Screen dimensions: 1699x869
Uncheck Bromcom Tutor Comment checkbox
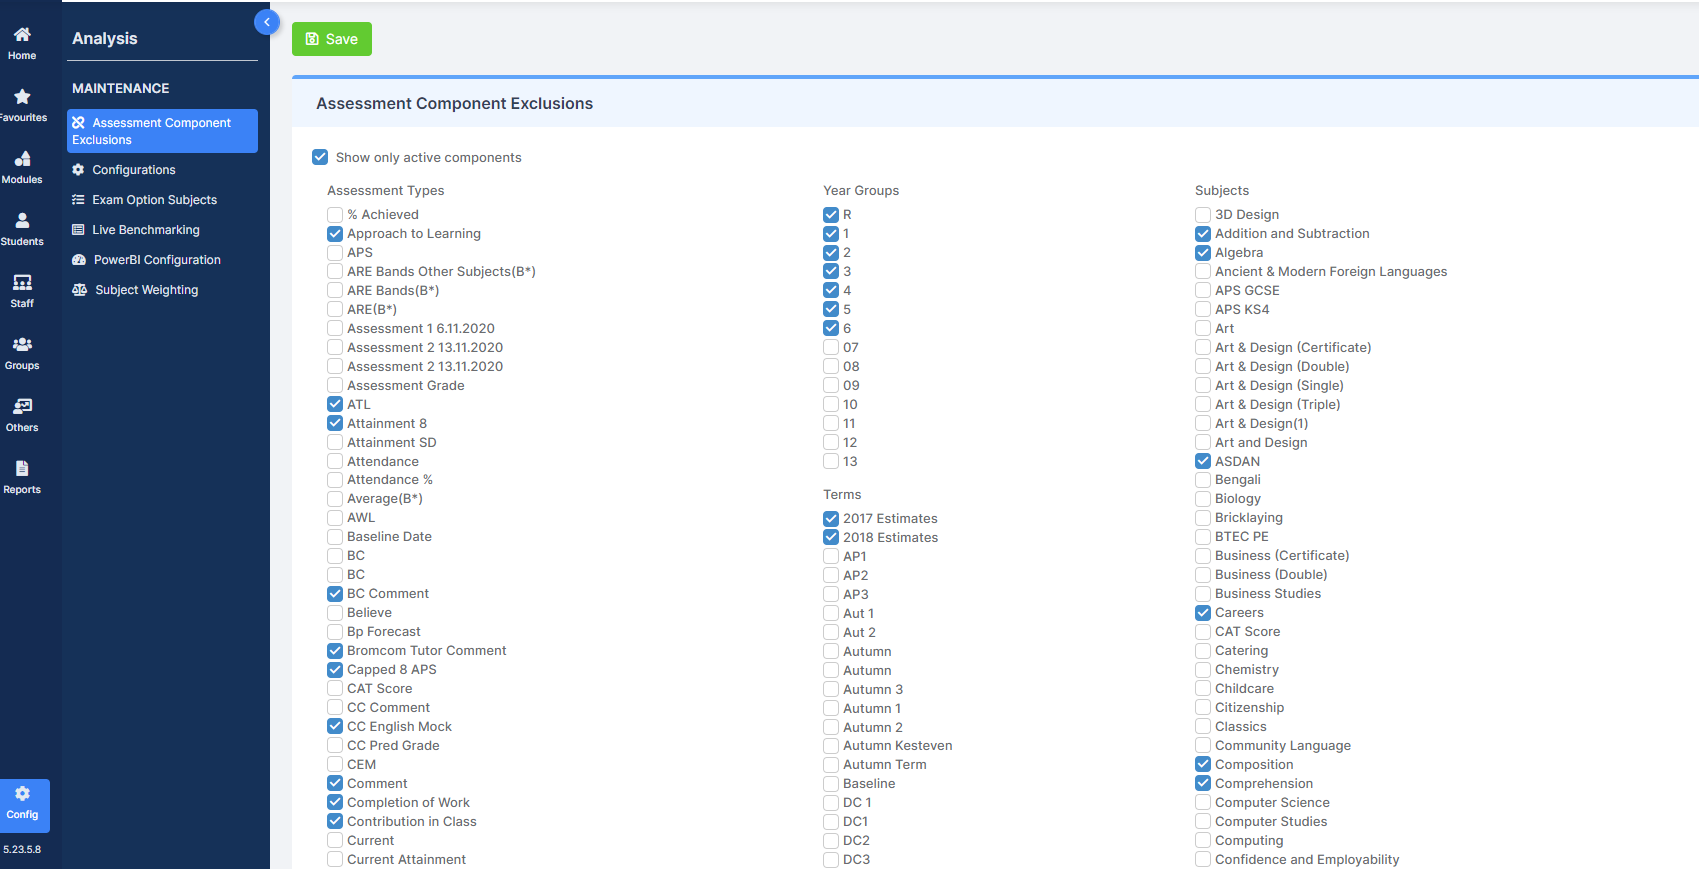[335, 651]
